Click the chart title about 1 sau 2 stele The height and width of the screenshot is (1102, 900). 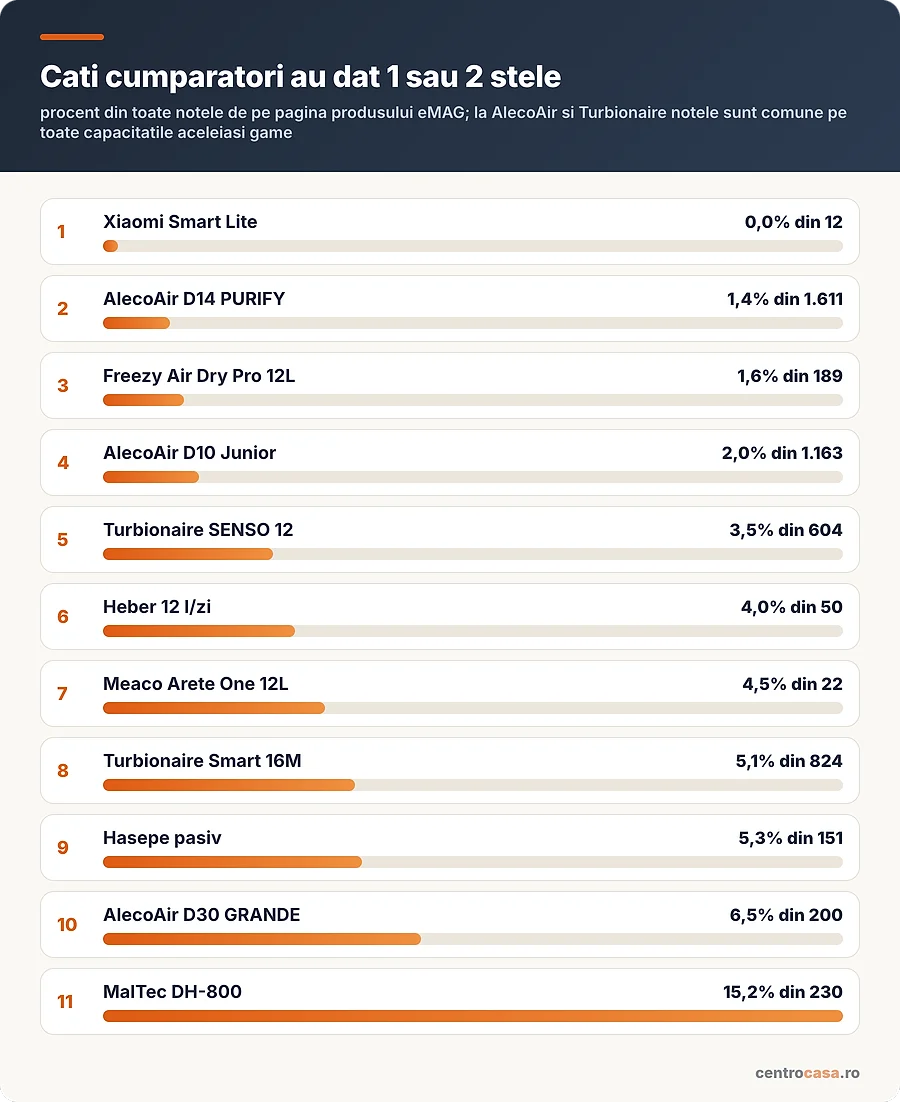point(300,77)
